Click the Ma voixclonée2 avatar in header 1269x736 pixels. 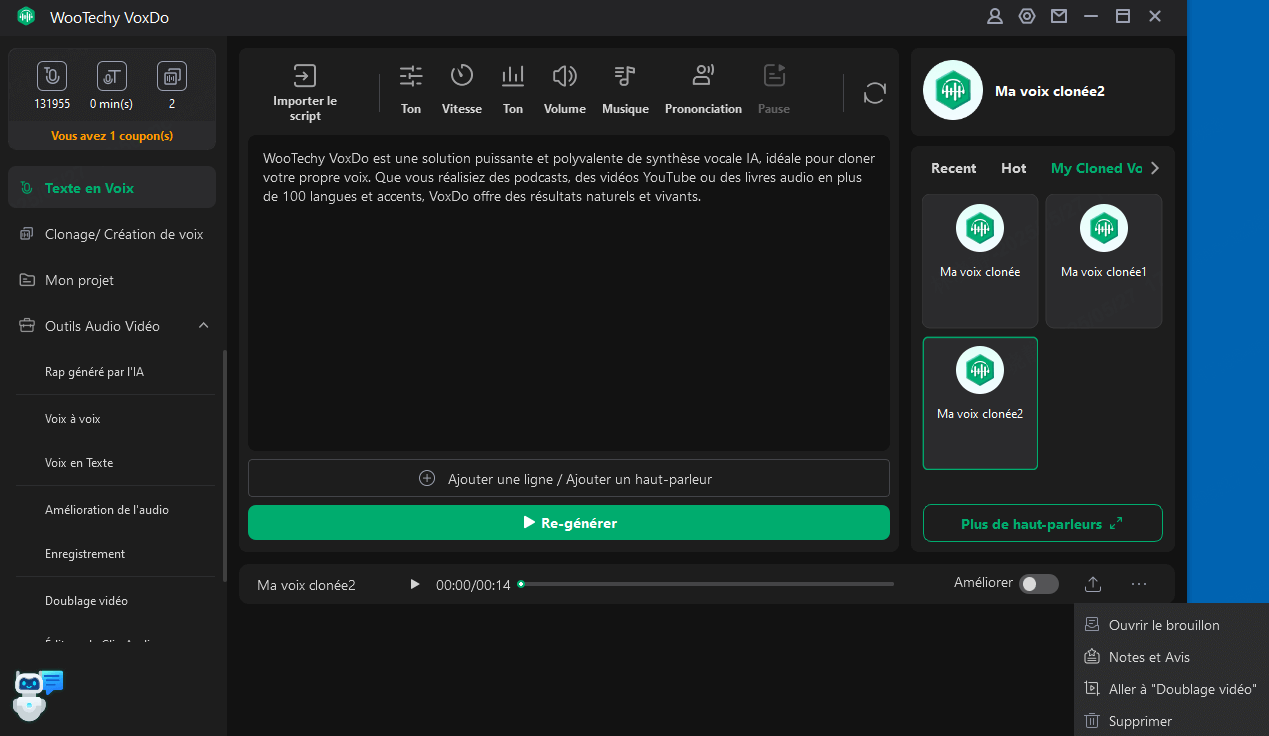(x=952, y=91)
